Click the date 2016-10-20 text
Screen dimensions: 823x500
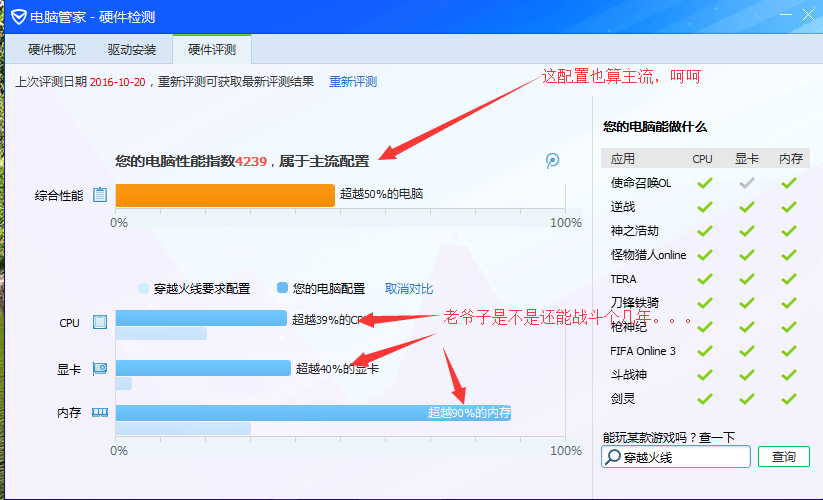coord(118,82)
